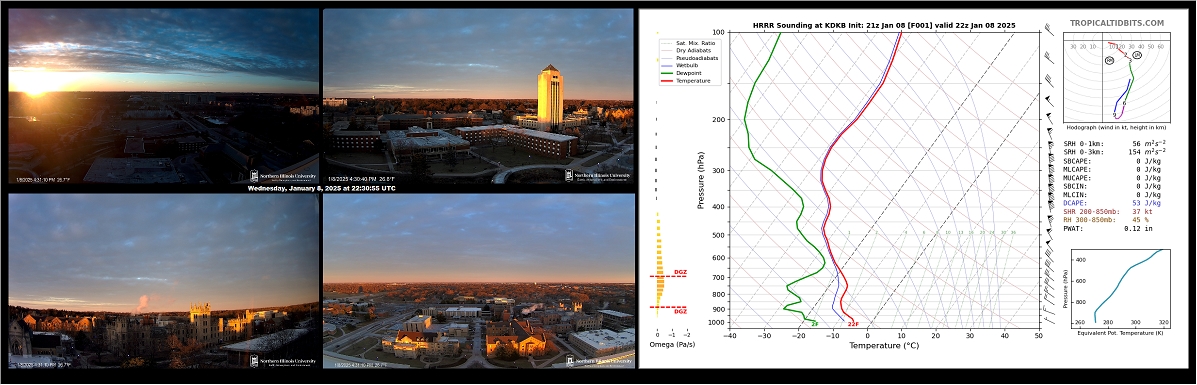Click the upper red DGZ marker line
The width and height of the screenshot is (1197, 385).
click(x=667, y=276)
